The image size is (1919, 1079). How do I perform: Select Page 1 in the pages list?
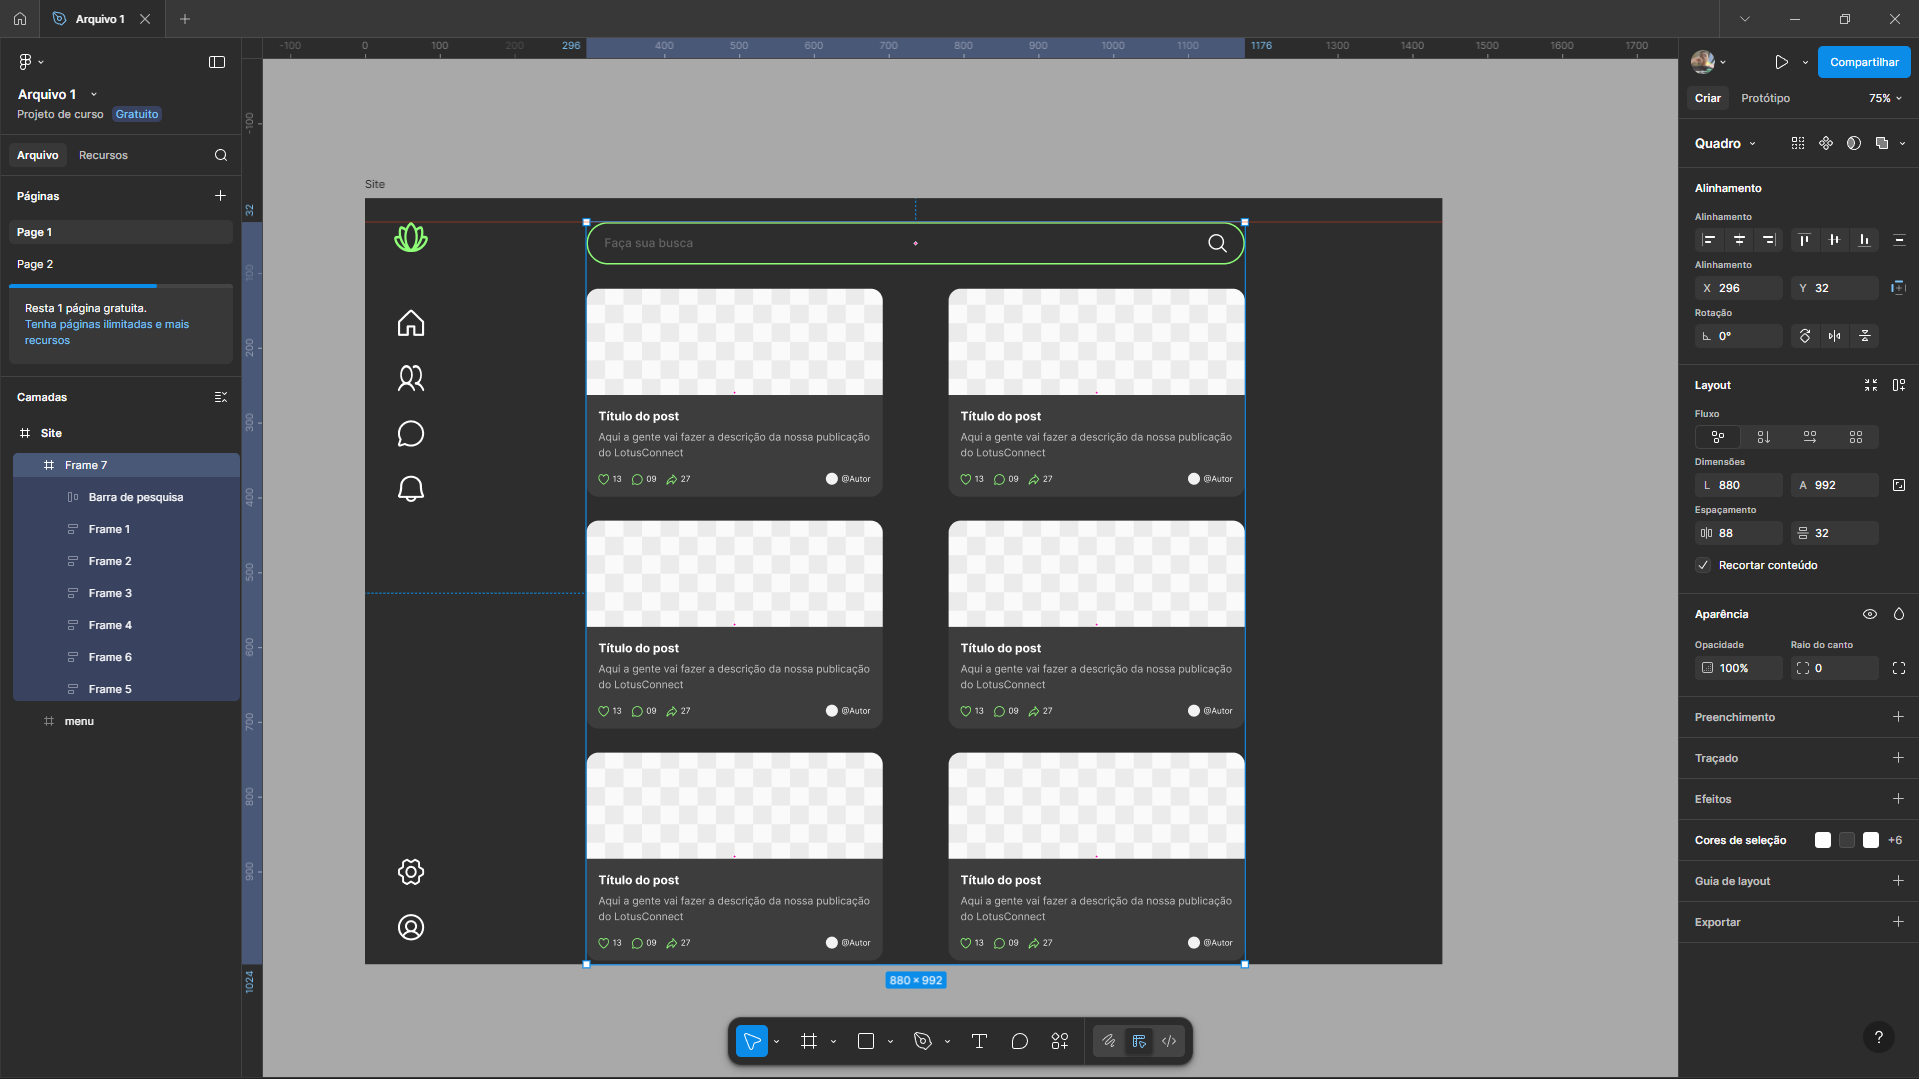[120, 232]
